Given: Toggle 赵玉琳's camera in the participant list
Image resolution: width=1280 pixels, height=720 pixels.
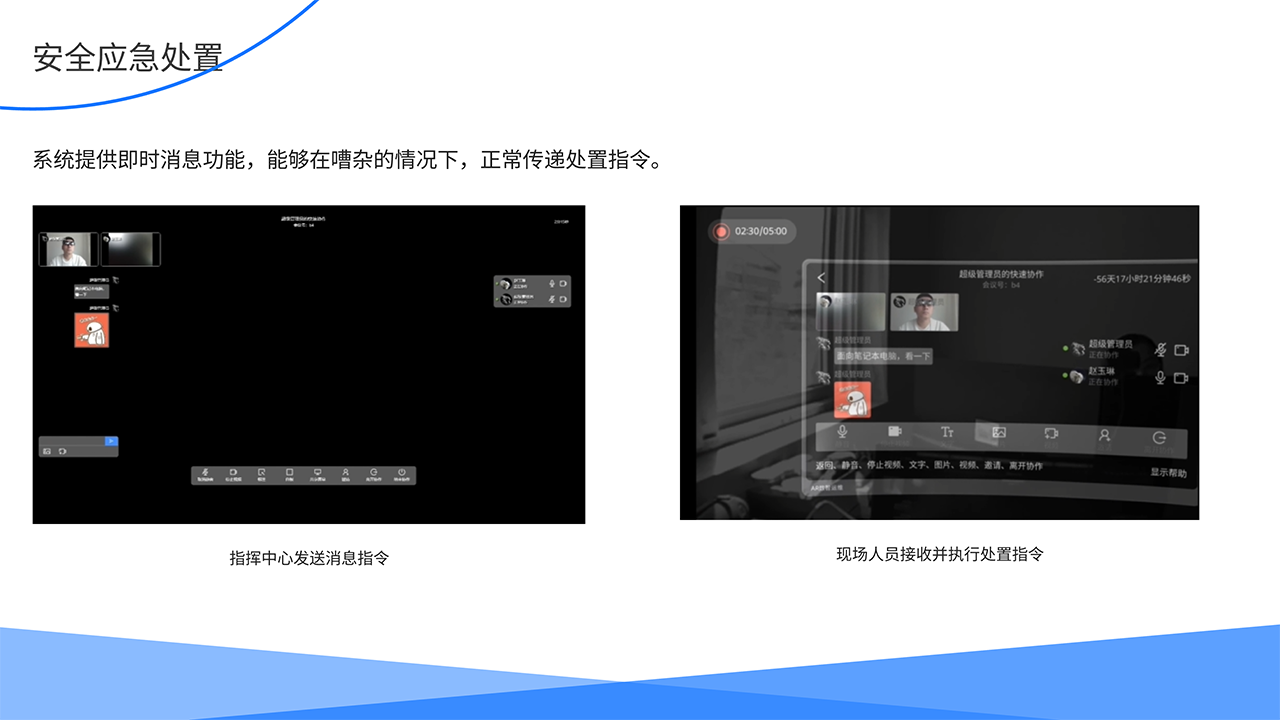Looking at the screenshot, I should pyautogui.click(x=1182, y=379).
